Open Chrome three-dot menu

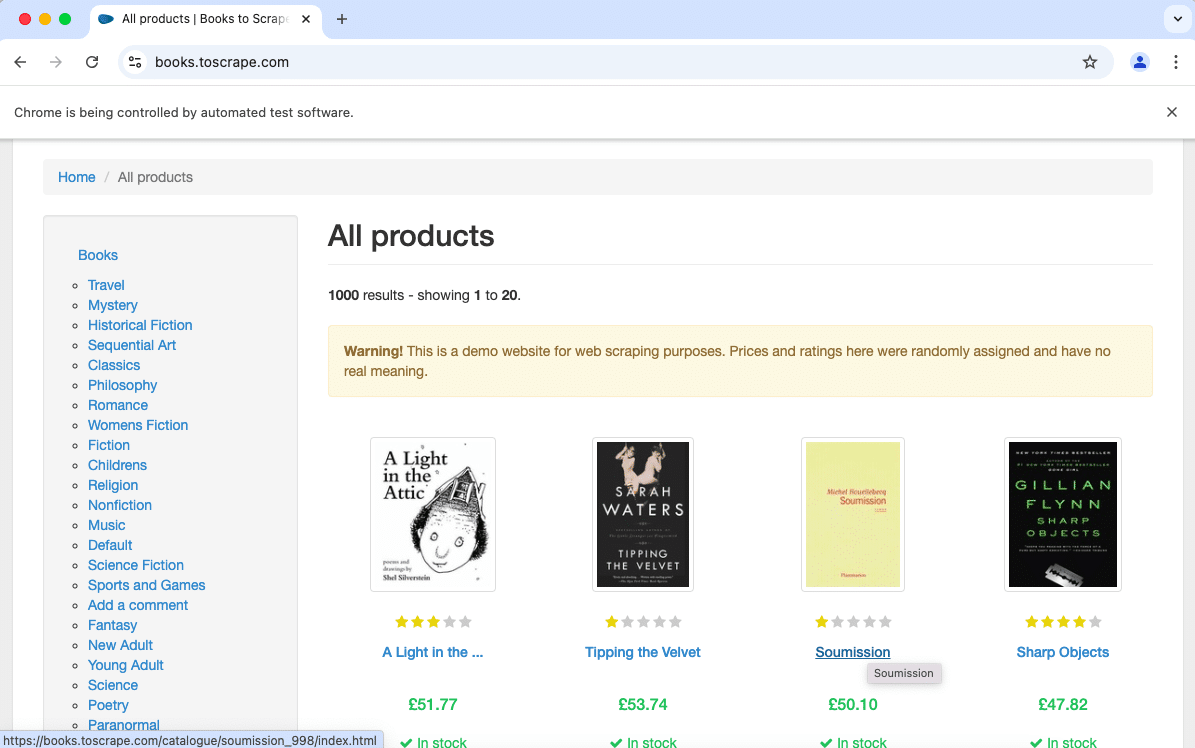(1175, 62)
